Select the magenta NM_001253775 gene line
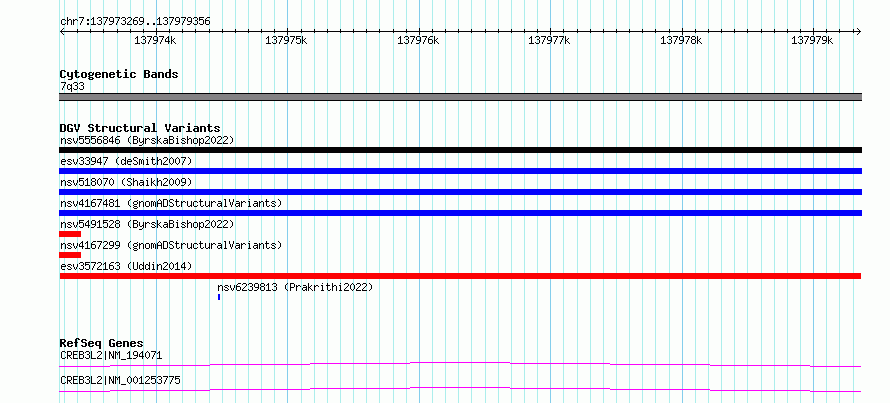This screenshot has height=403, width=890. (460, 389)
